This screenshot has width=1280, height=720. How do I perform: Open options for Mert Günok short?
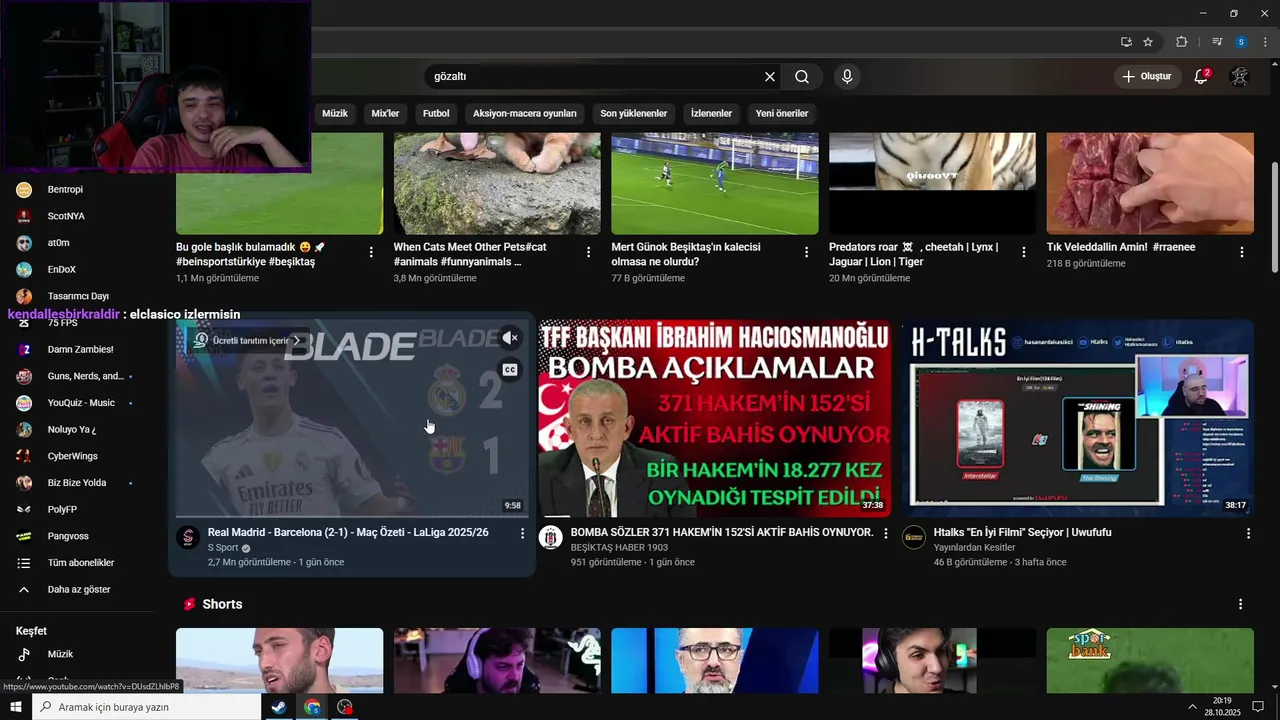806,252
